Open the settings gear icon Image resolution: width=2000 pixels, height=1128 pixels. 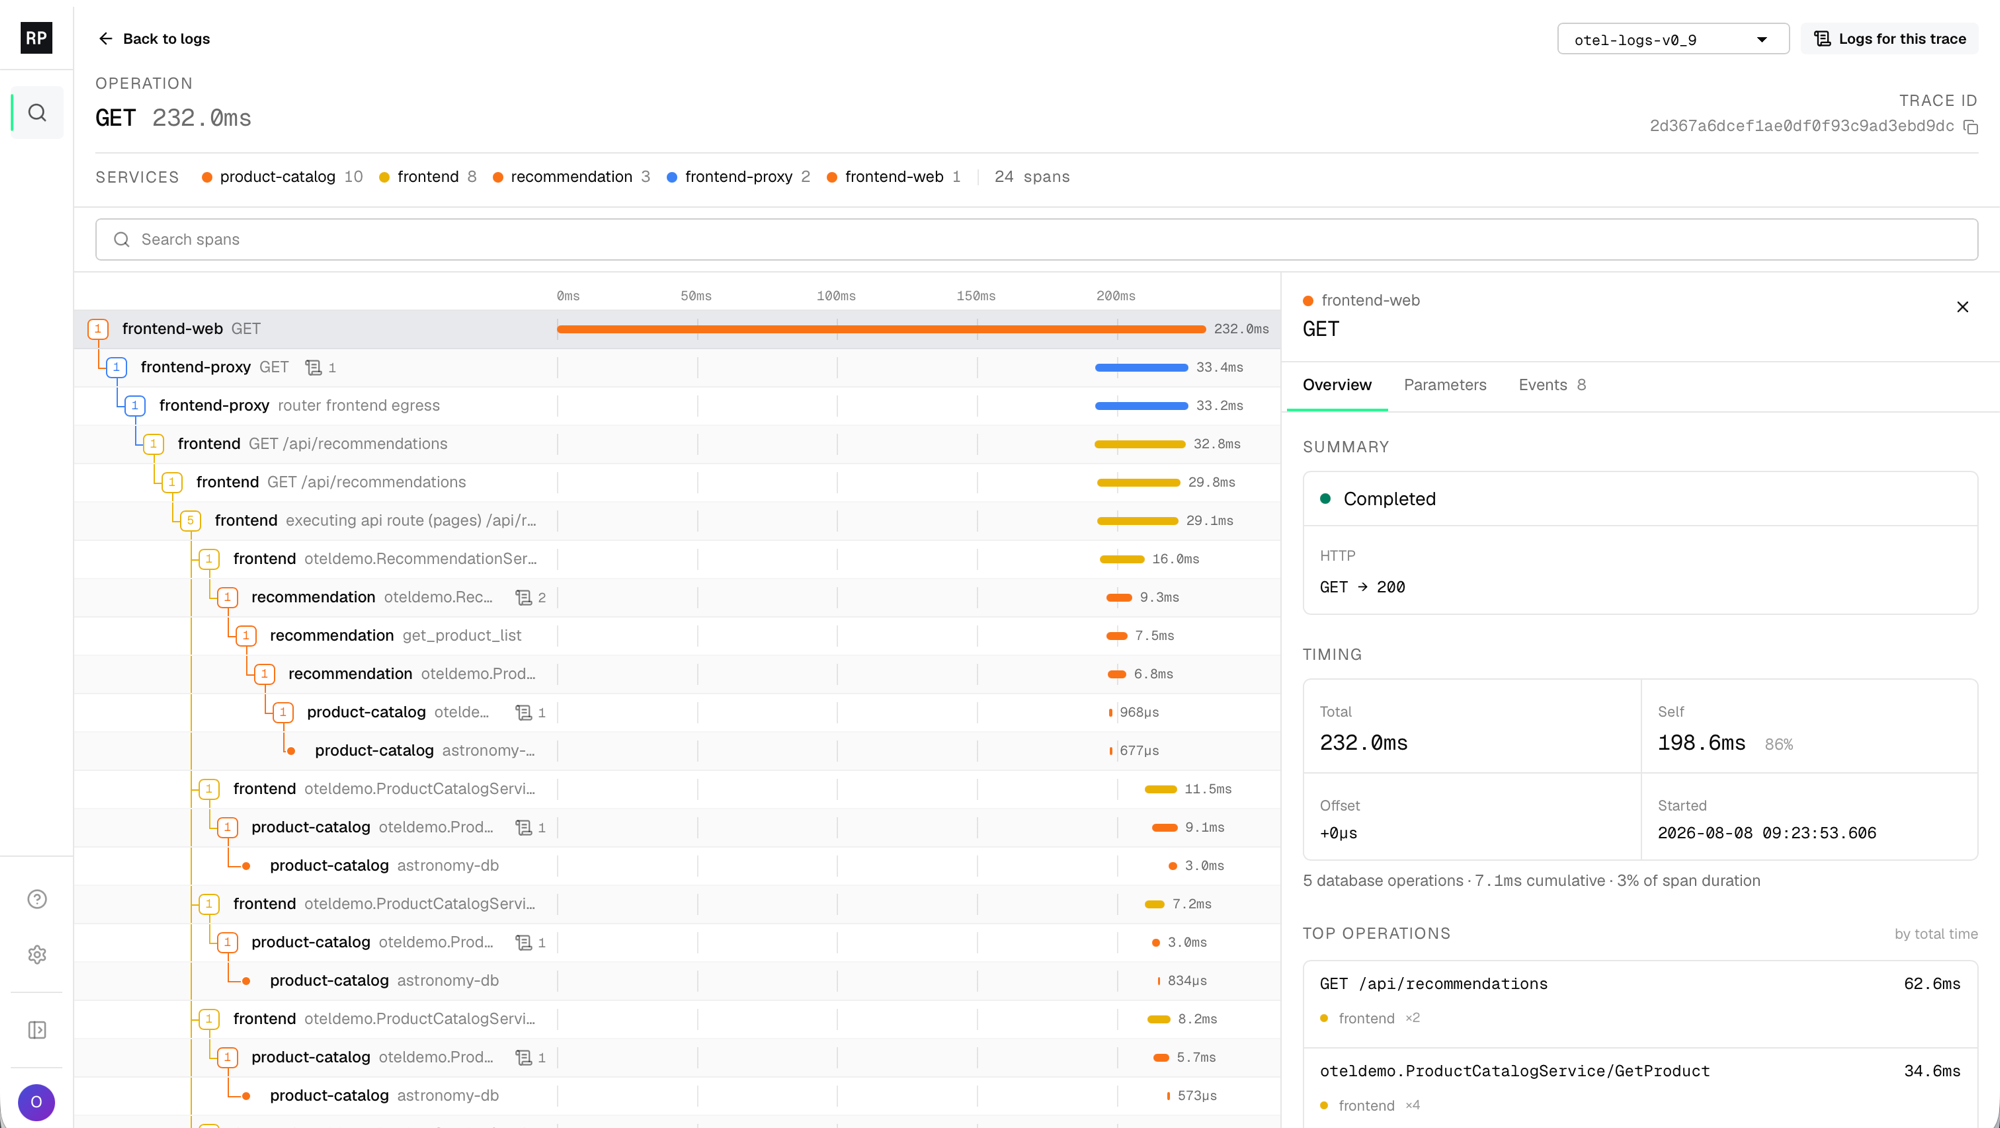pos(37,955)
